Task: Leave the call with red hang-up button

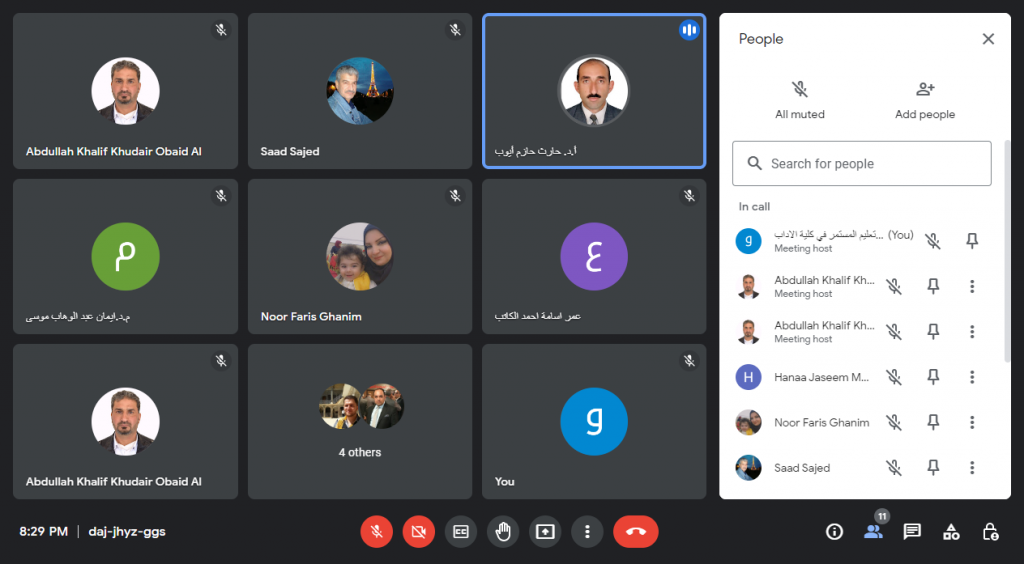Action: pos(635,531)
